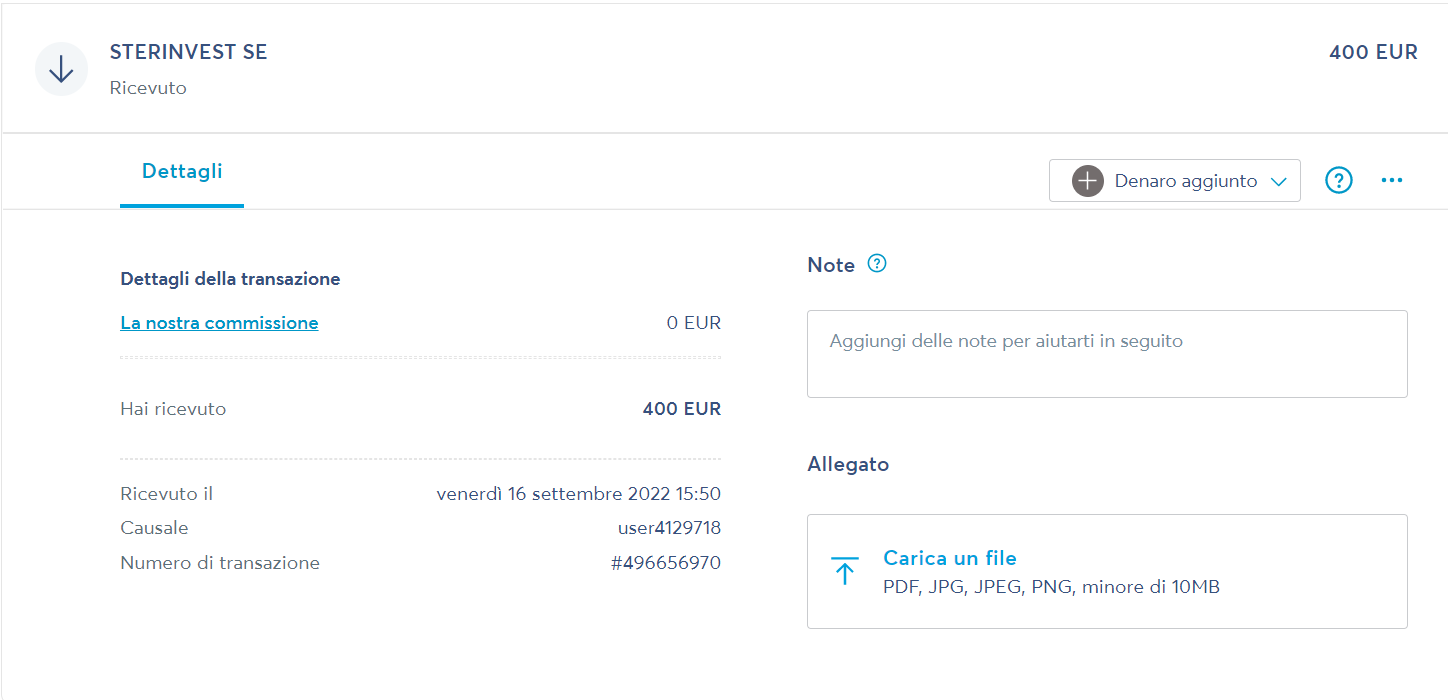Image resolution: width=1448 pixels, height=700 pixels.
Task: Click the Carica un file link
Action: 949,558
